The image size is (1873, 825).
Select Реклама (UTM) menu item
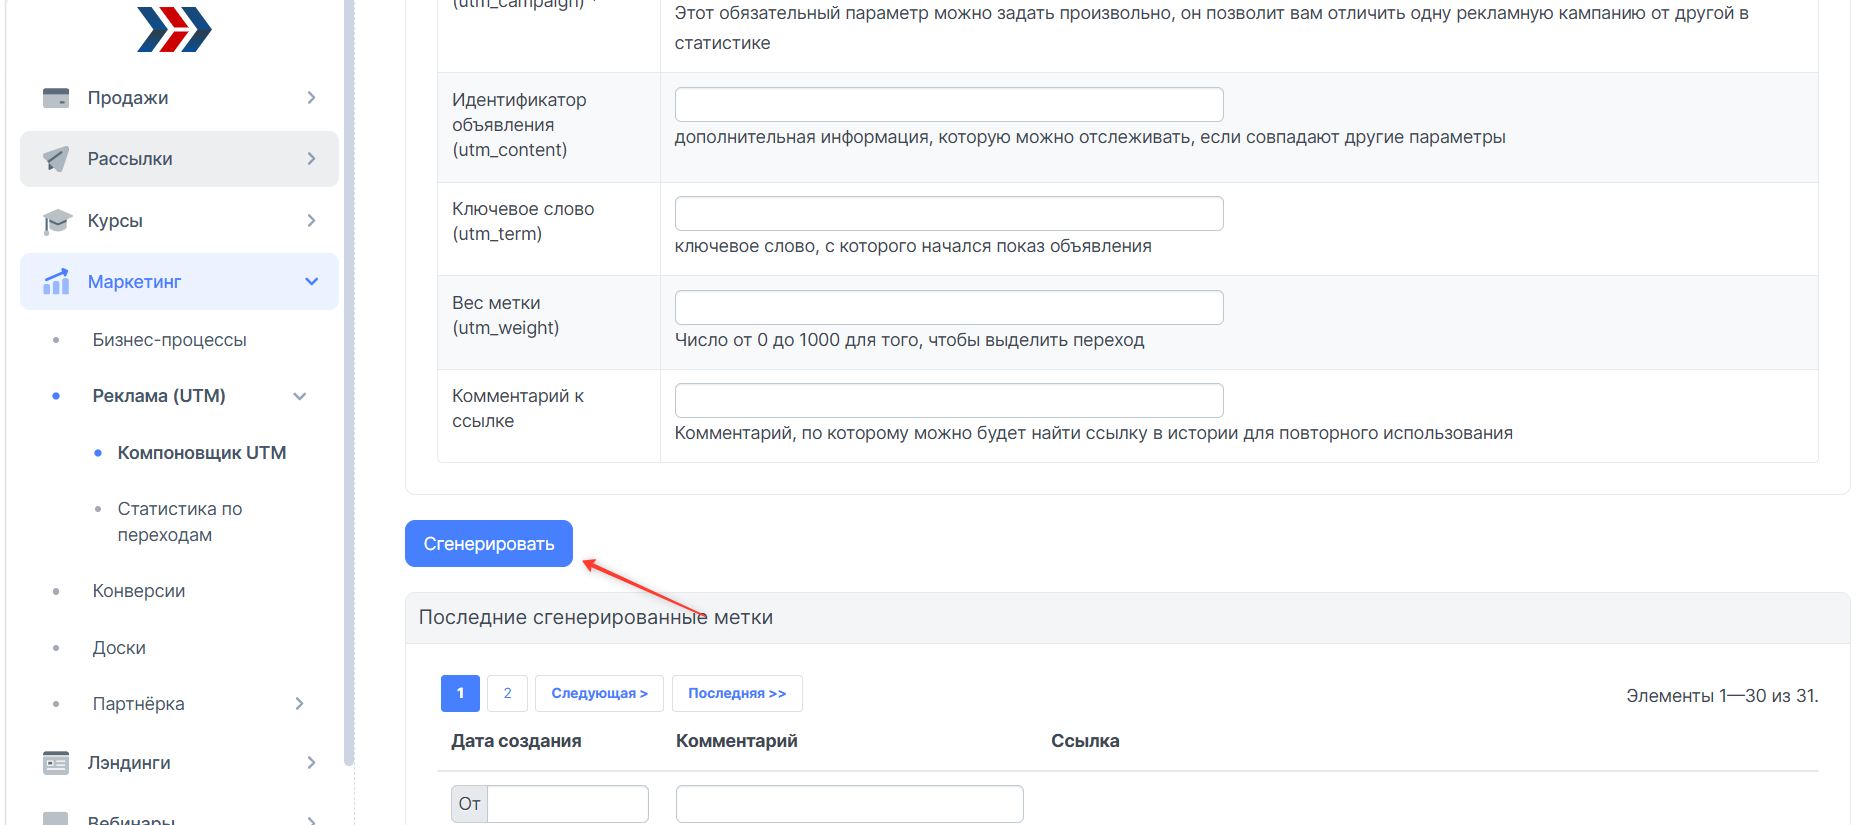159,396
